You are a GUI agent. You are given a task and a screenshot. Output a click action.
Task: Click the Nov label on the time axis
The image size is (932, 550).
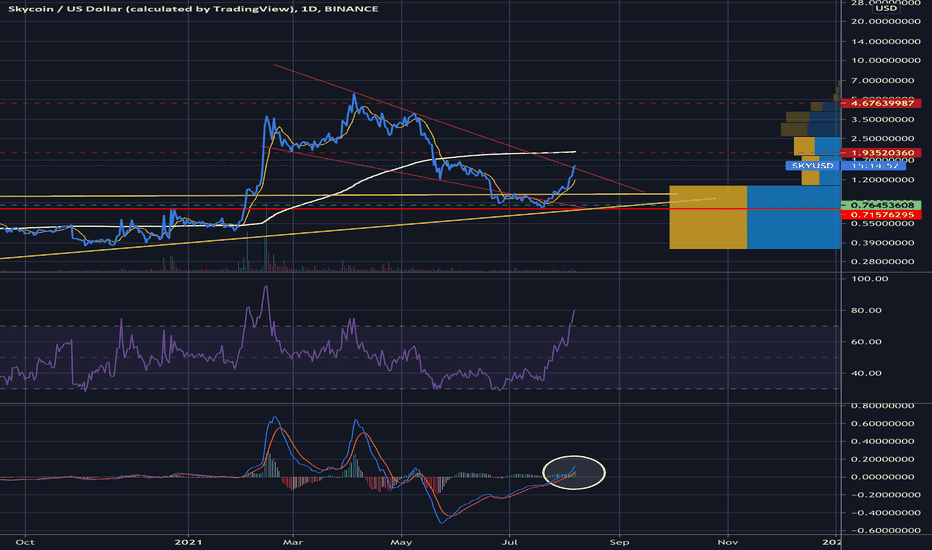(727, 541)
